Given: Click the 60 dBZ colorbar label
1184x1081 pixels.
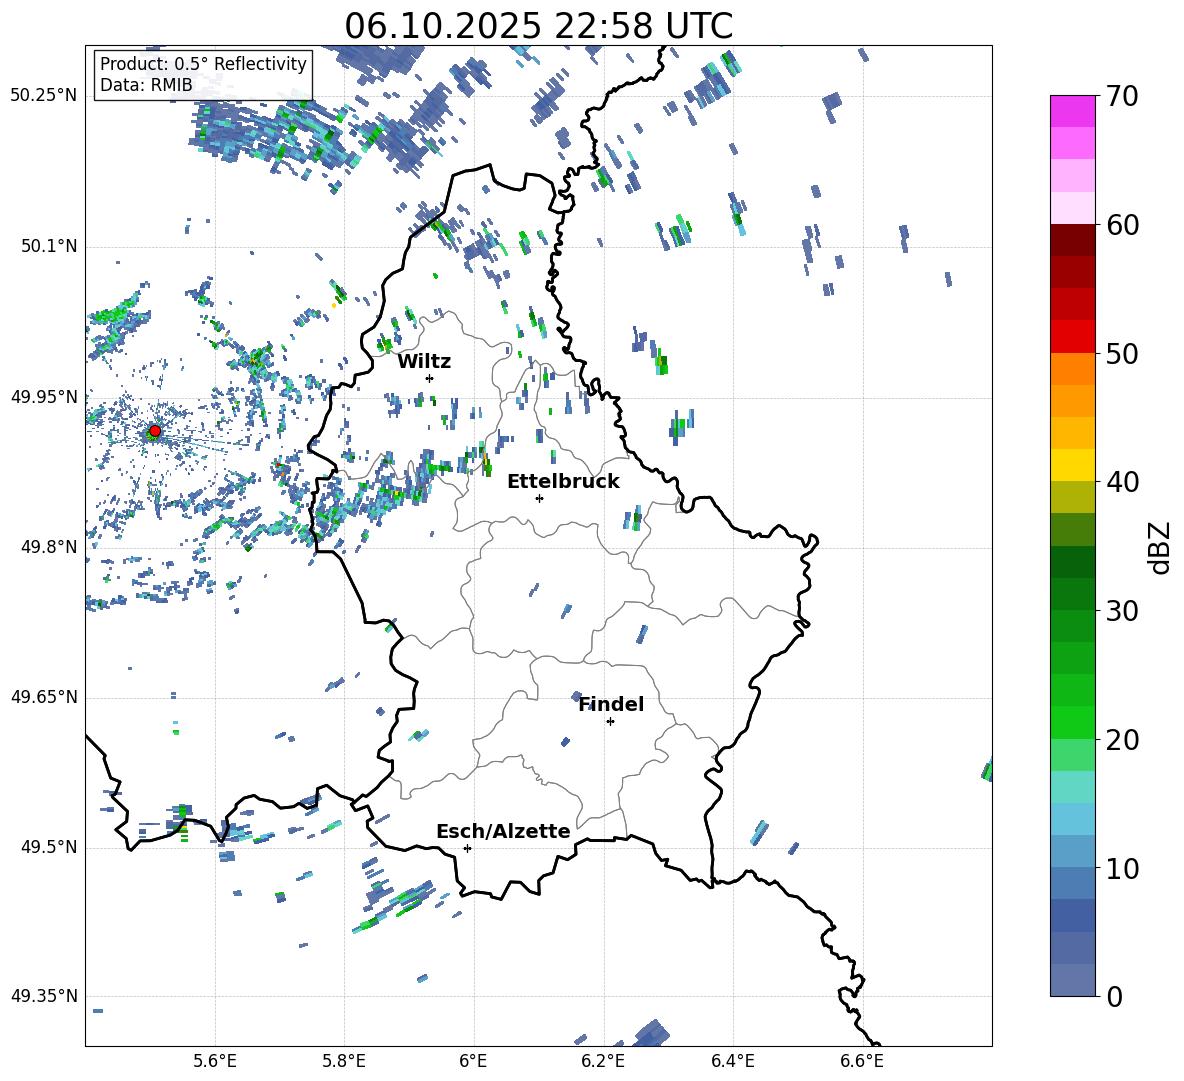Looking at the screenshot, I should (x=1122, y=225).
